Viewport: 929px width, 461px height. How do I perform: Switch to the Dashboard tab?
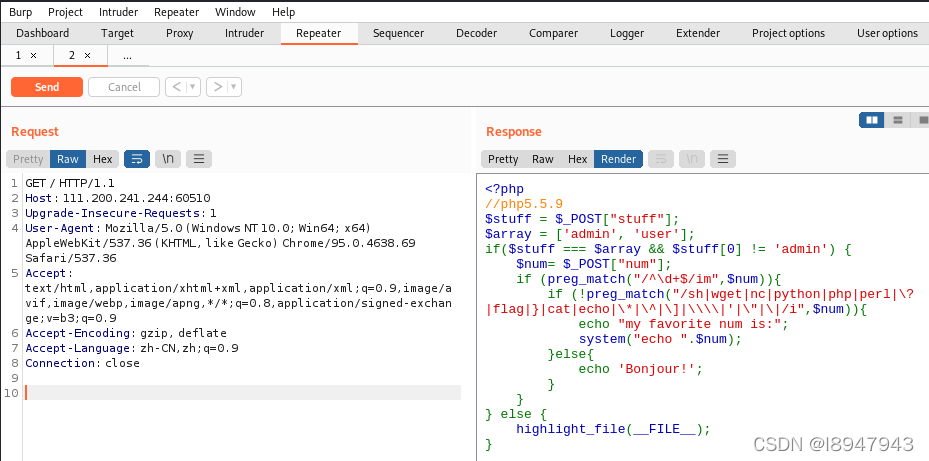42,33
